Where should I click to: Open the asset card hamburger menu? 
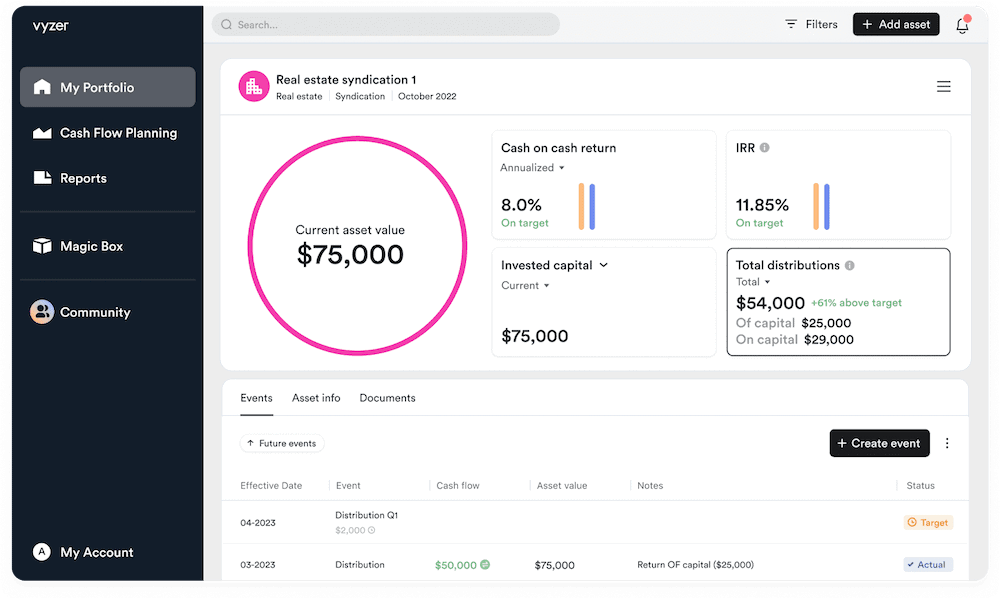pyautogui.click(x=943, y=87)
